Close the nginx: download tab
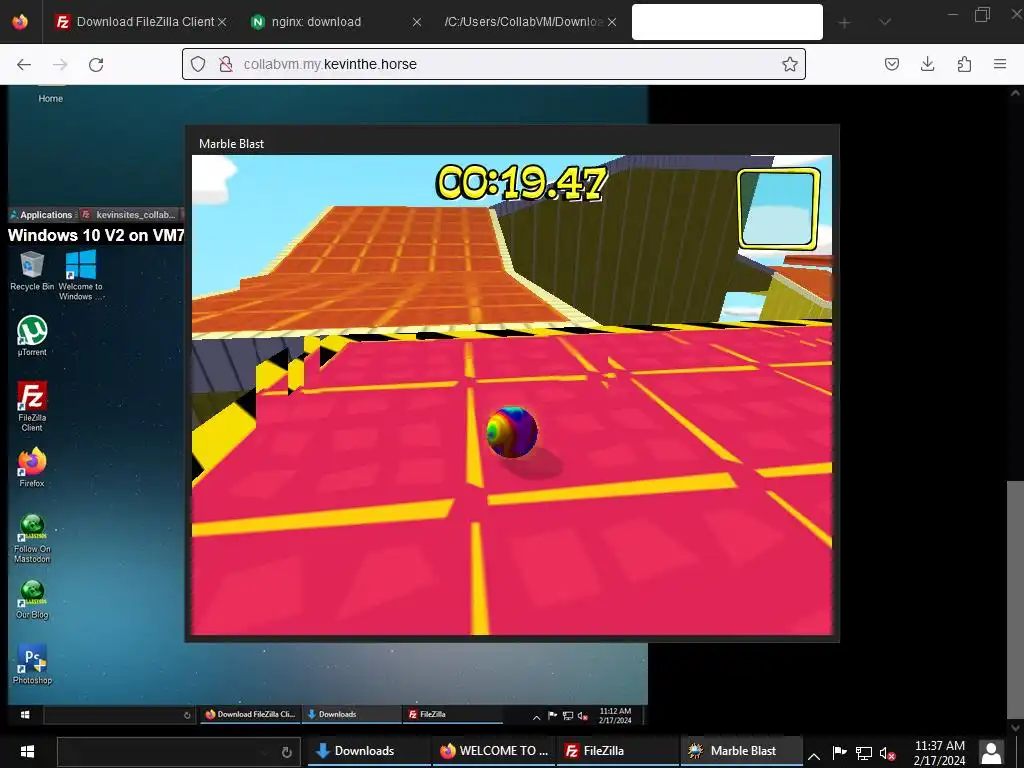 click(417, 22)
